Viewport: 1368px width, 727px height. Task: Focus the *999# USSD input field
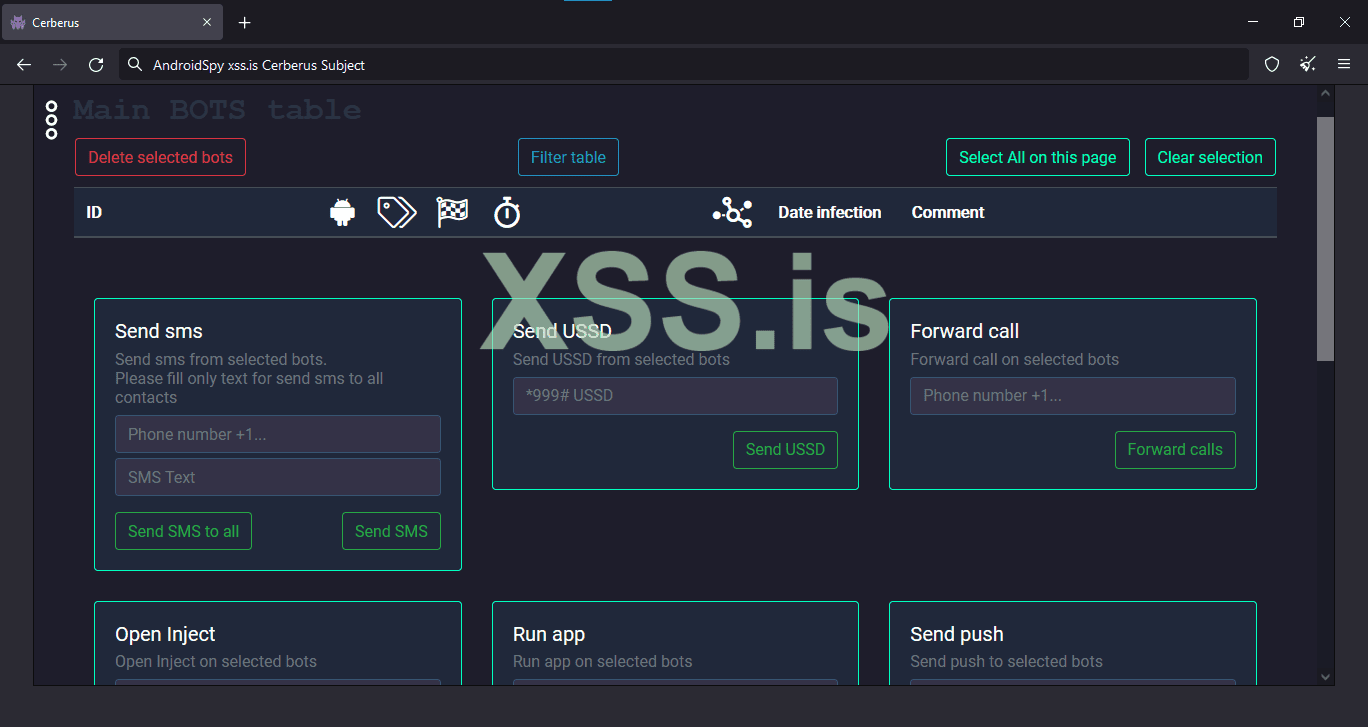pyautogui.click(x=675, y=395)
